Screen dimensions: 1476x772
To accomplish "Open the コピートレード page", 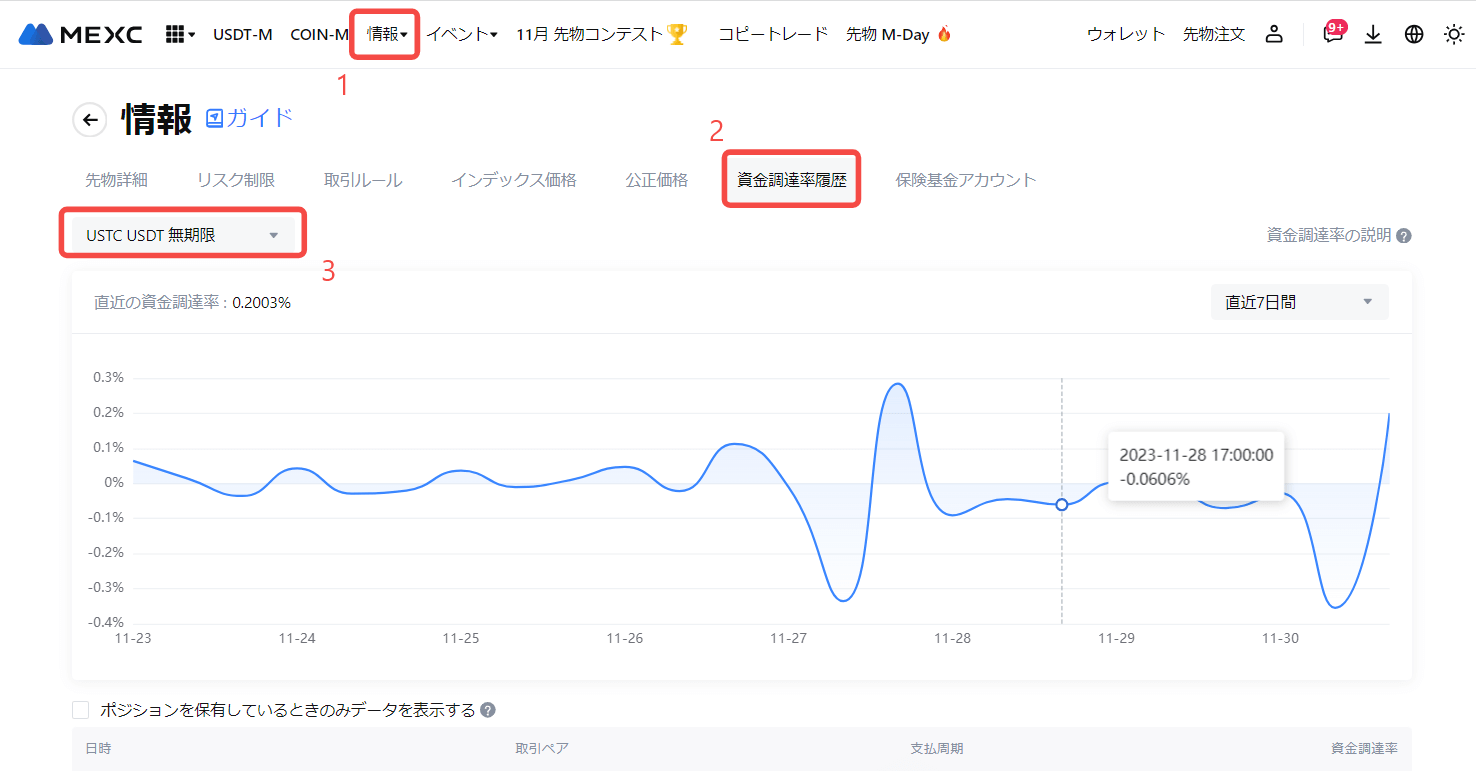I will pos(773,34).
